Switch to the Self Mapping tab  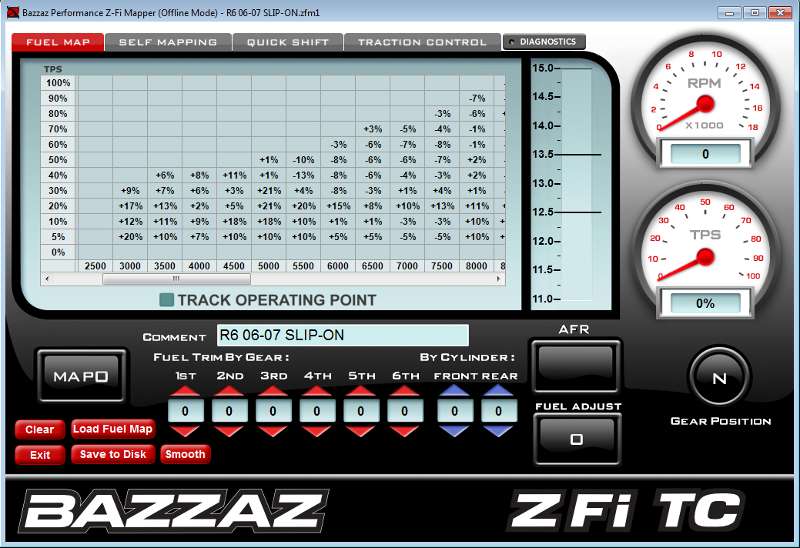(x=168, y=42)
